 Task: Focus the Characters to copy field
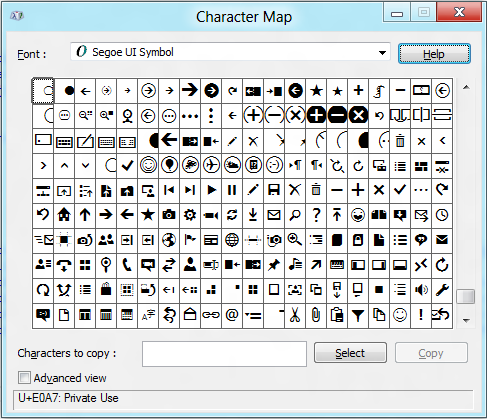224,354
